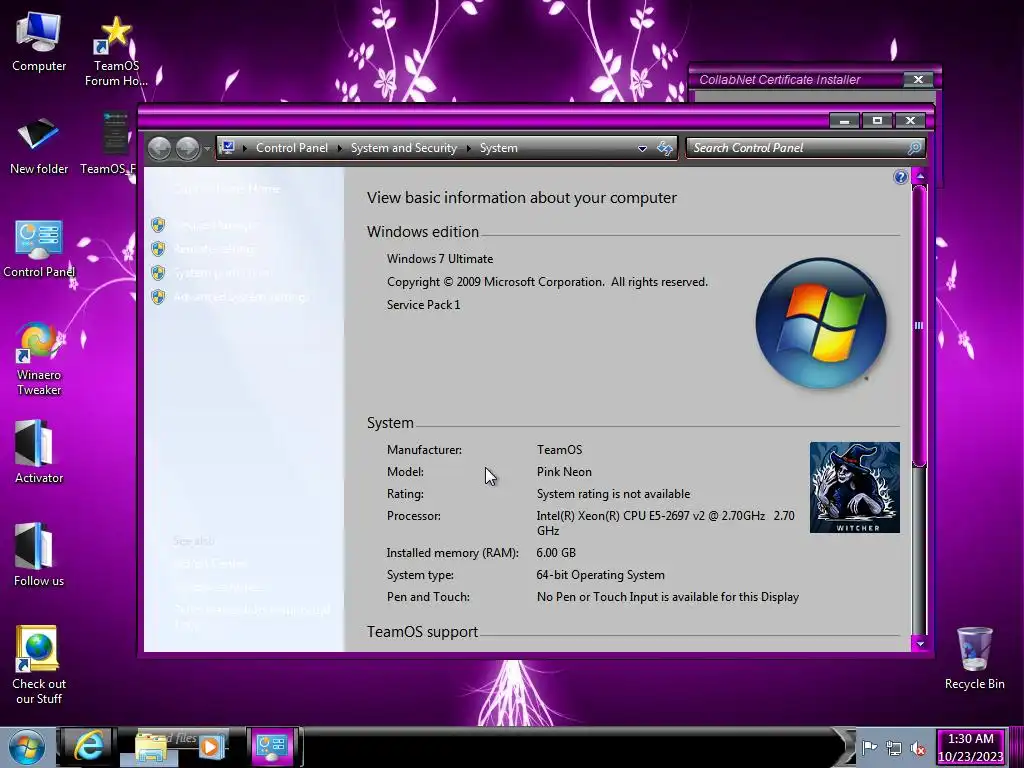1024x768 pixels.
Task: Select System breadcrumb
Action: click(498, 148)
